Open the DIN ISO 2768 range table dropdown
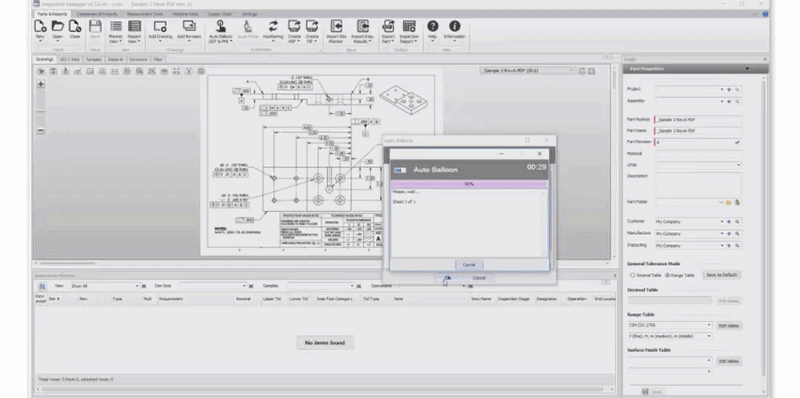The width and height of the screenshot is (800, 398). [x=670, y=325]
